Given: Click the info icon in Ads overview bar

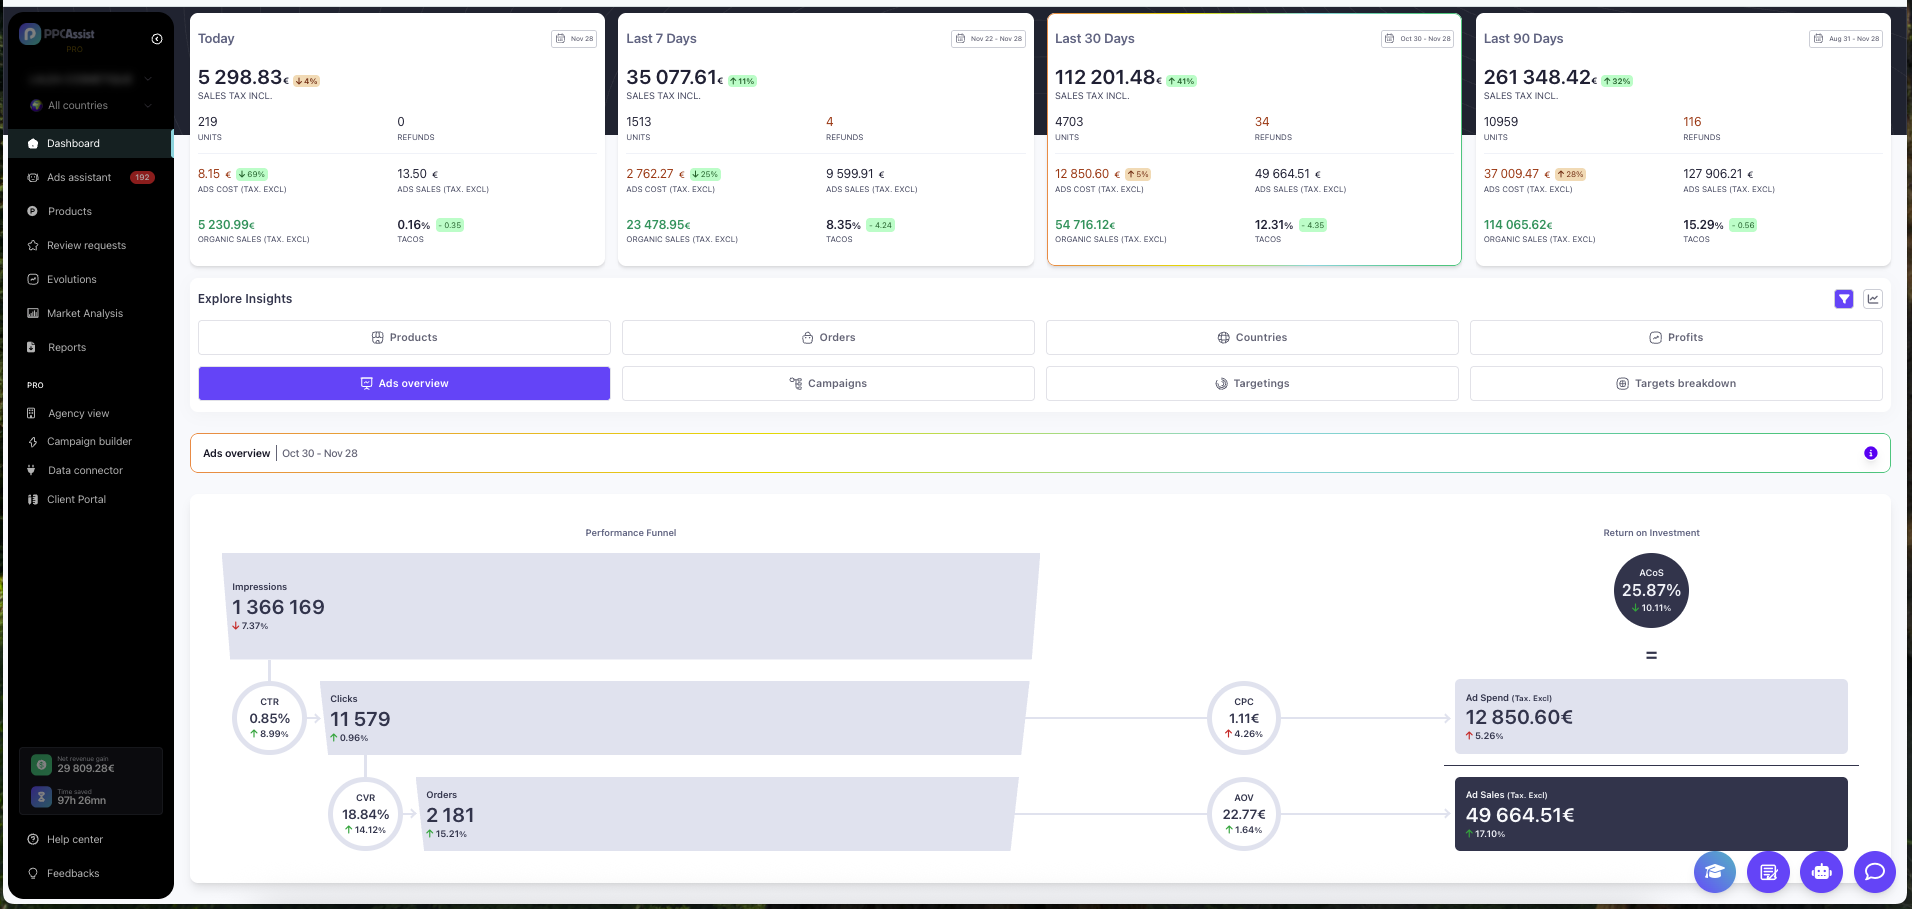Looking at the screenshot, I should [1870, 453].
